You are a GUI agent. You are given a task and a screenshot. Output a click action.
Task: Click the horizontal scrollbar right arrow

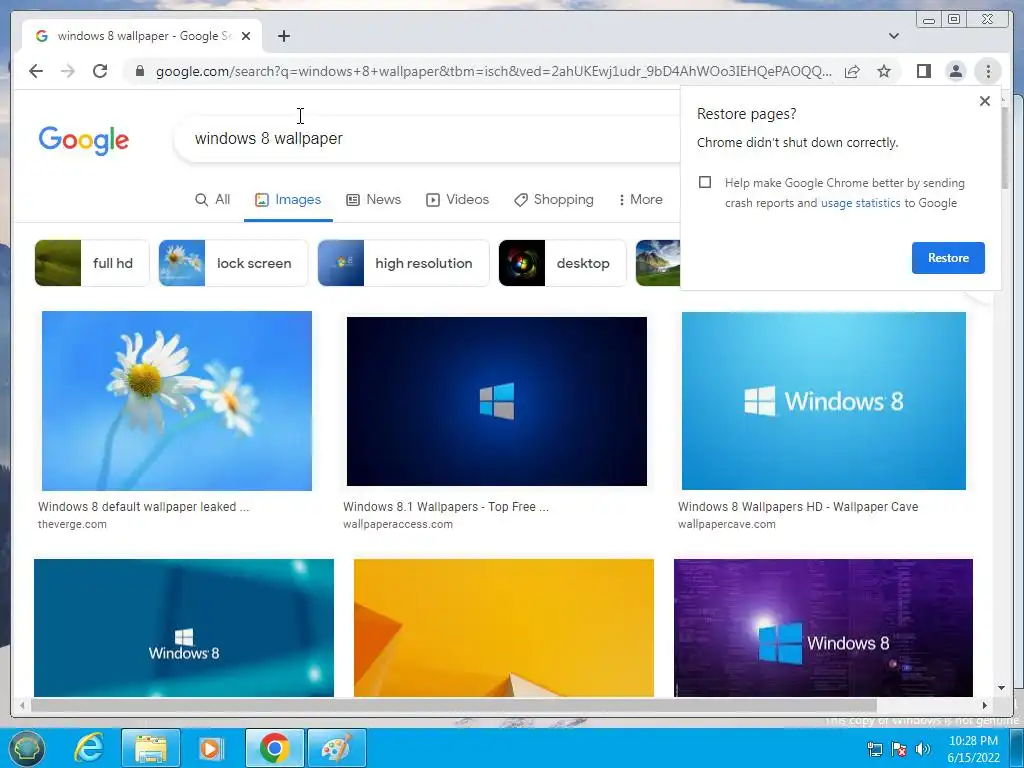coord(985,705)
